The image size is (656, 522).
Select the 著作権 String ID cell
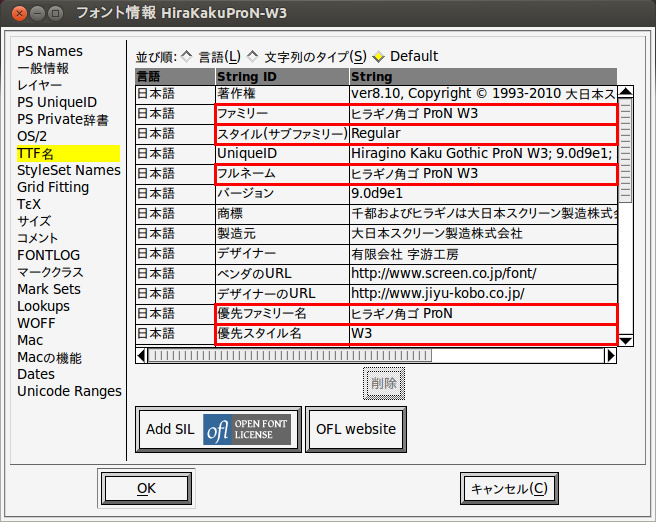(x=282, y=94)
